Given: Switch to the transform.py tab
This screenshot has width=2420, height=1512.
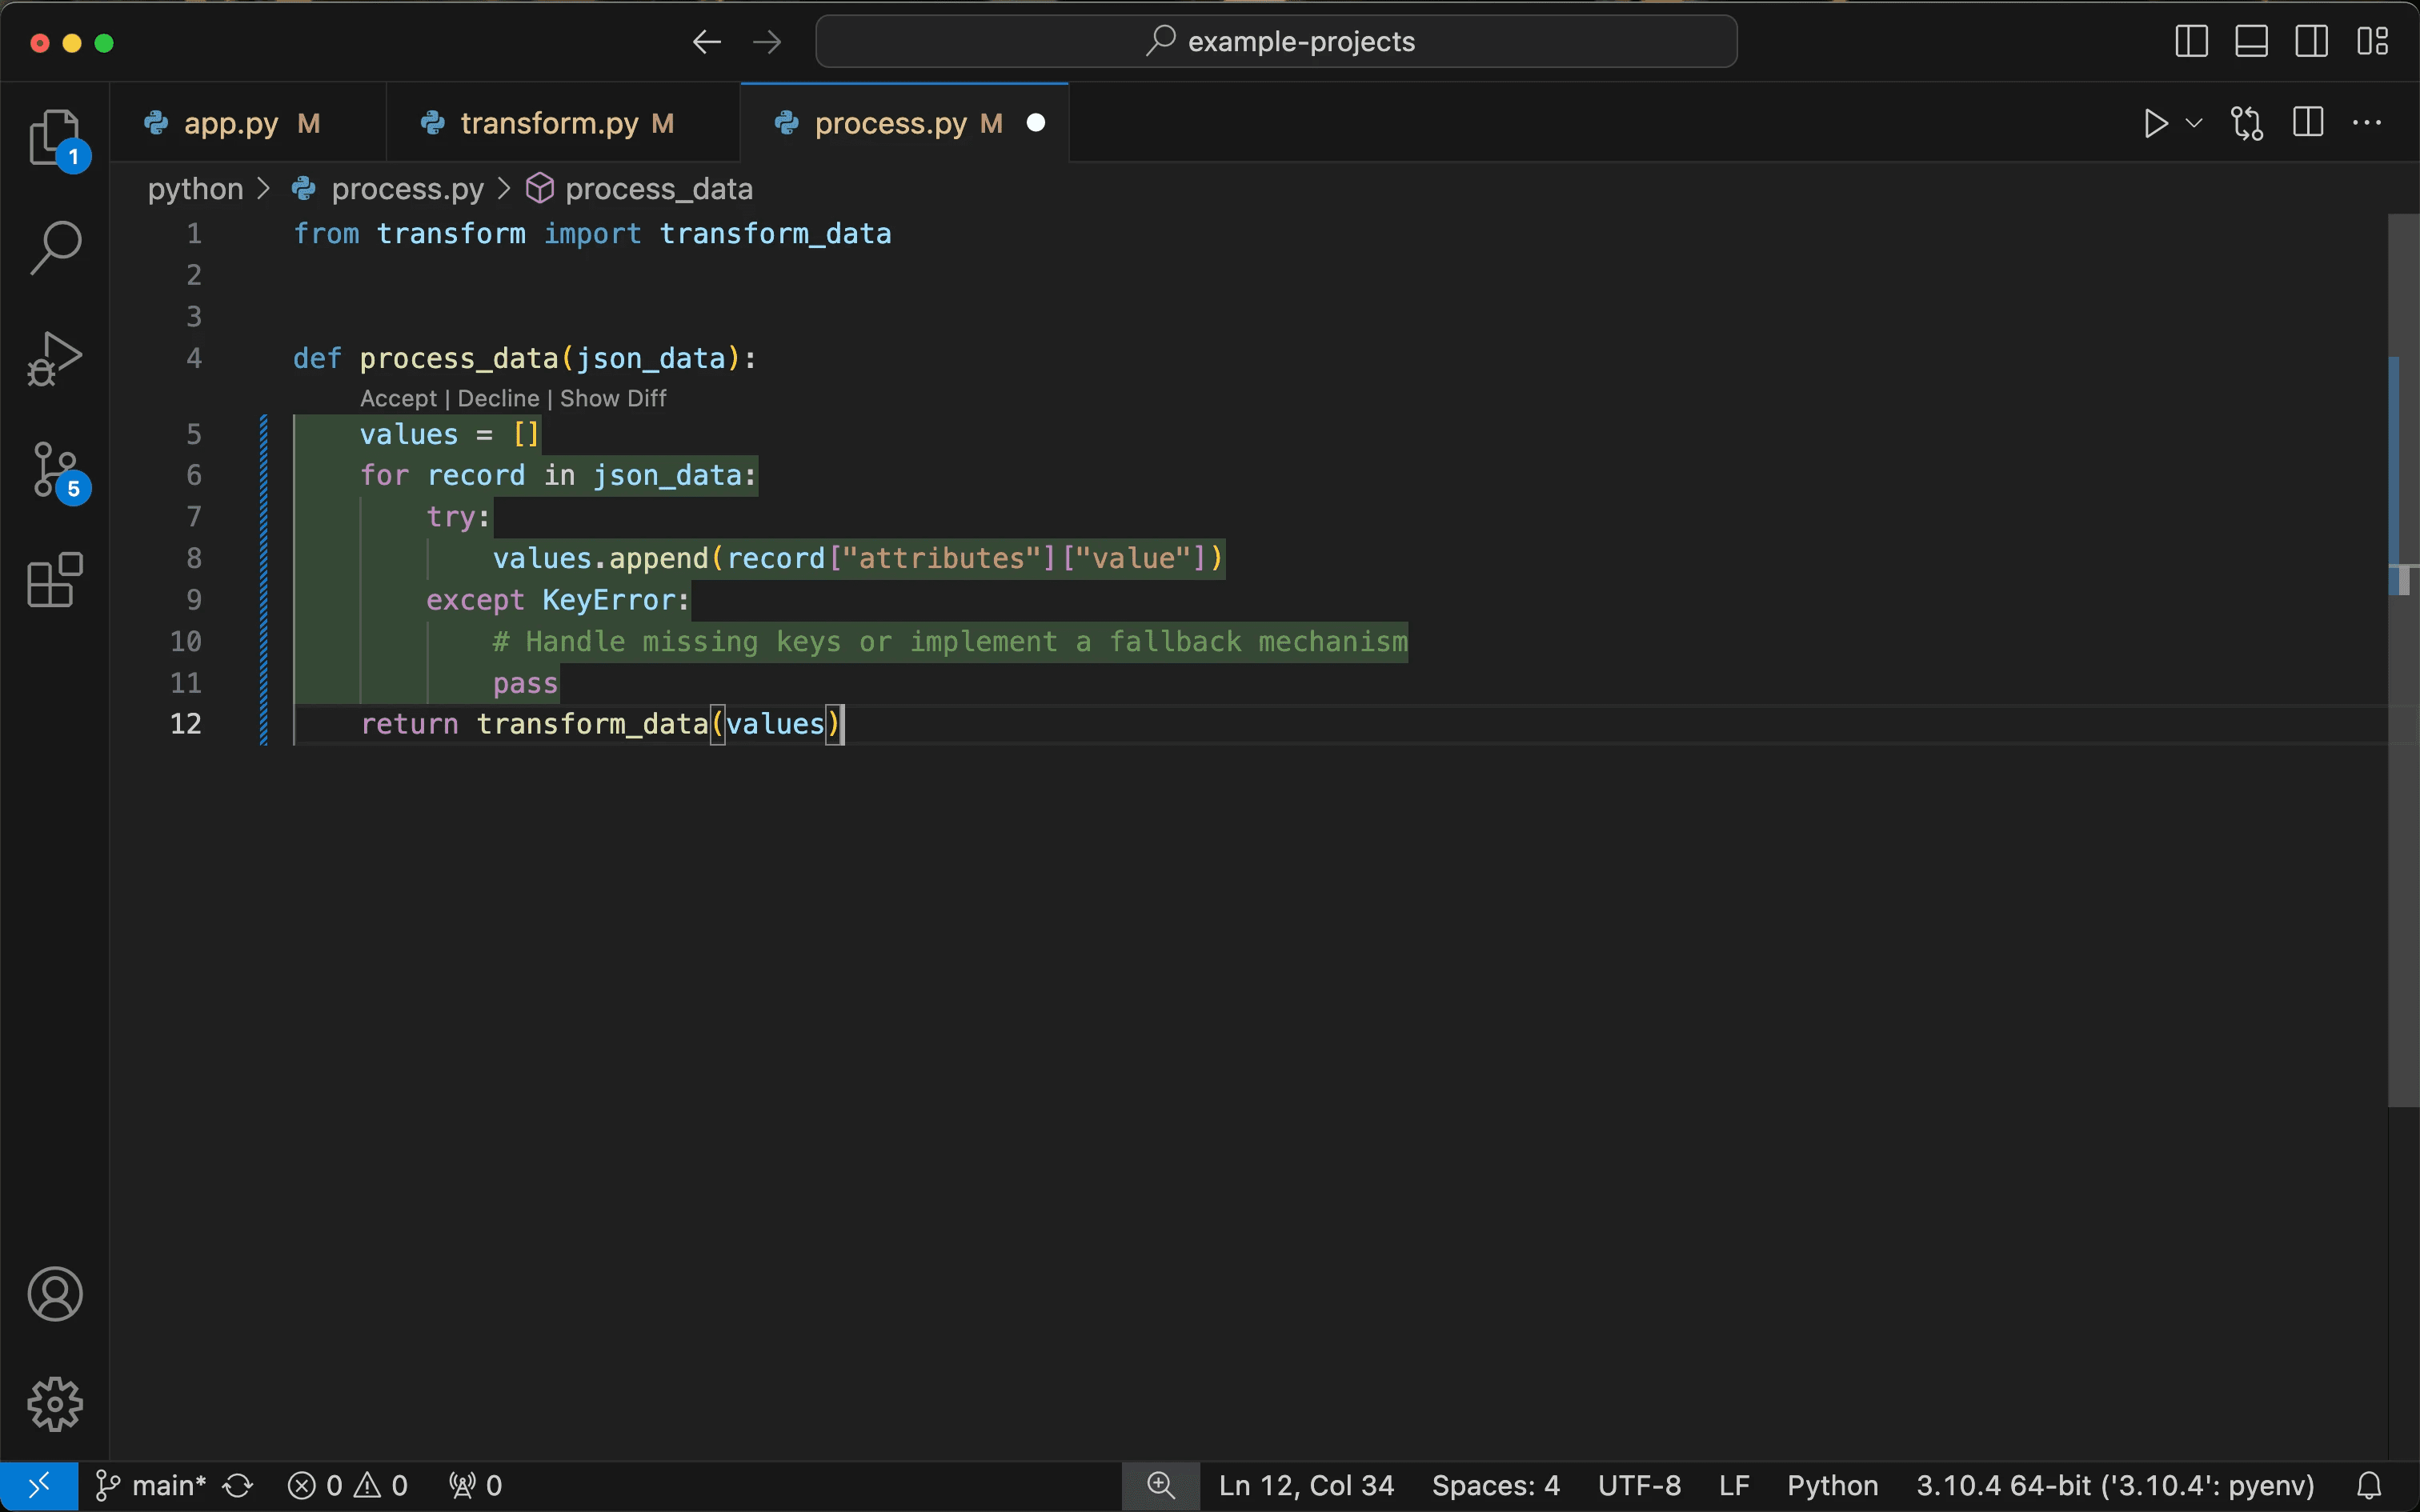Looking at the screenshot, I should [x=549, y=123].
